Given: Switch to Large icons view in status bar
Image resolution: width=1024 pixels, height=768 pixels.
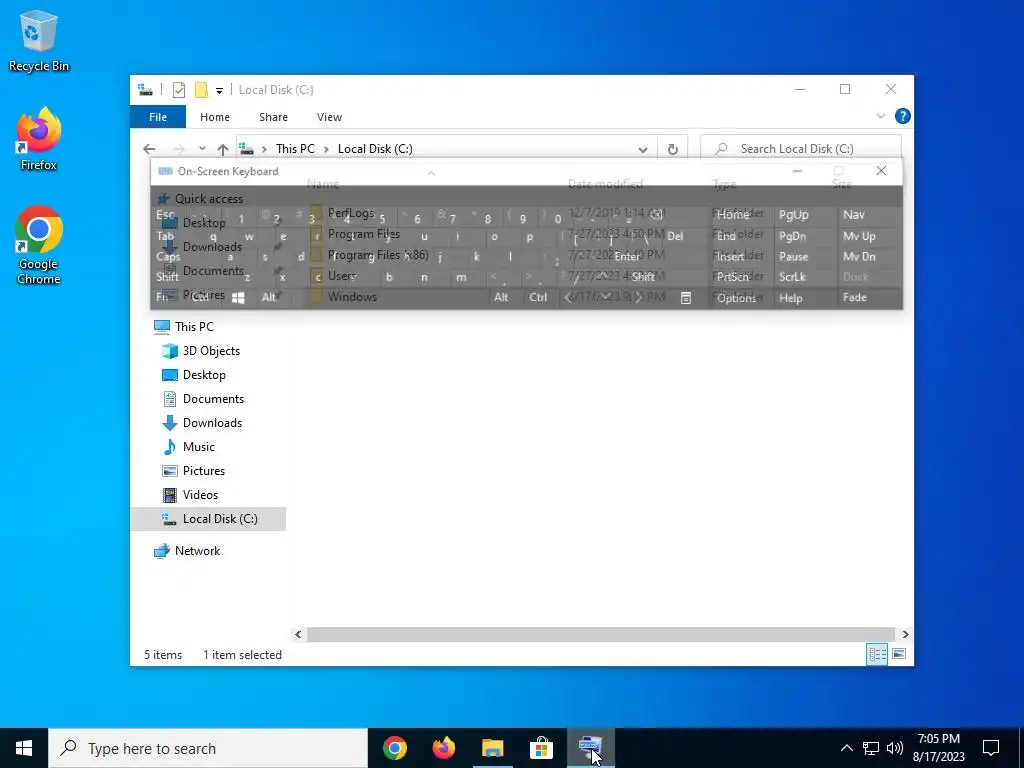Looking at the screenshot, I should tap(899, 654).
